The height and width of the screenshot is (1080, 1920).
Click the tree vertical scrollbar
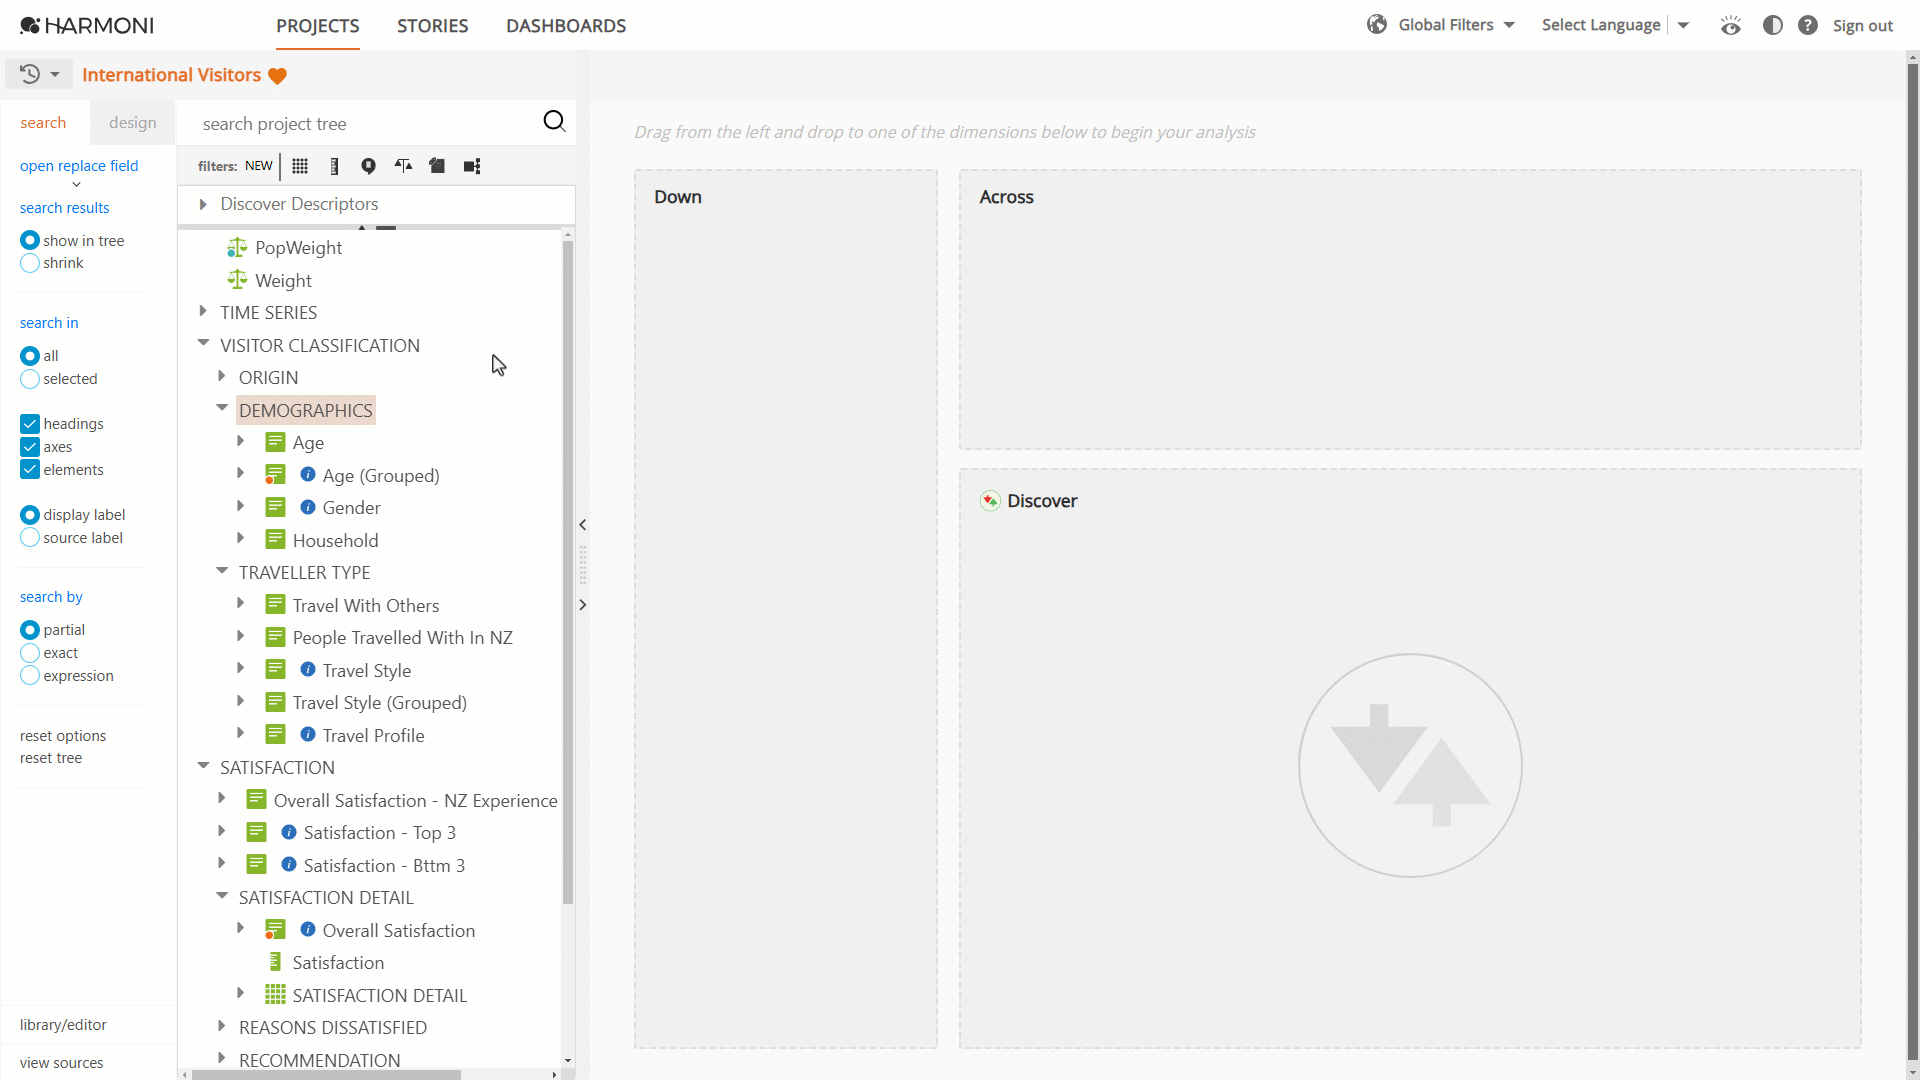568,570
